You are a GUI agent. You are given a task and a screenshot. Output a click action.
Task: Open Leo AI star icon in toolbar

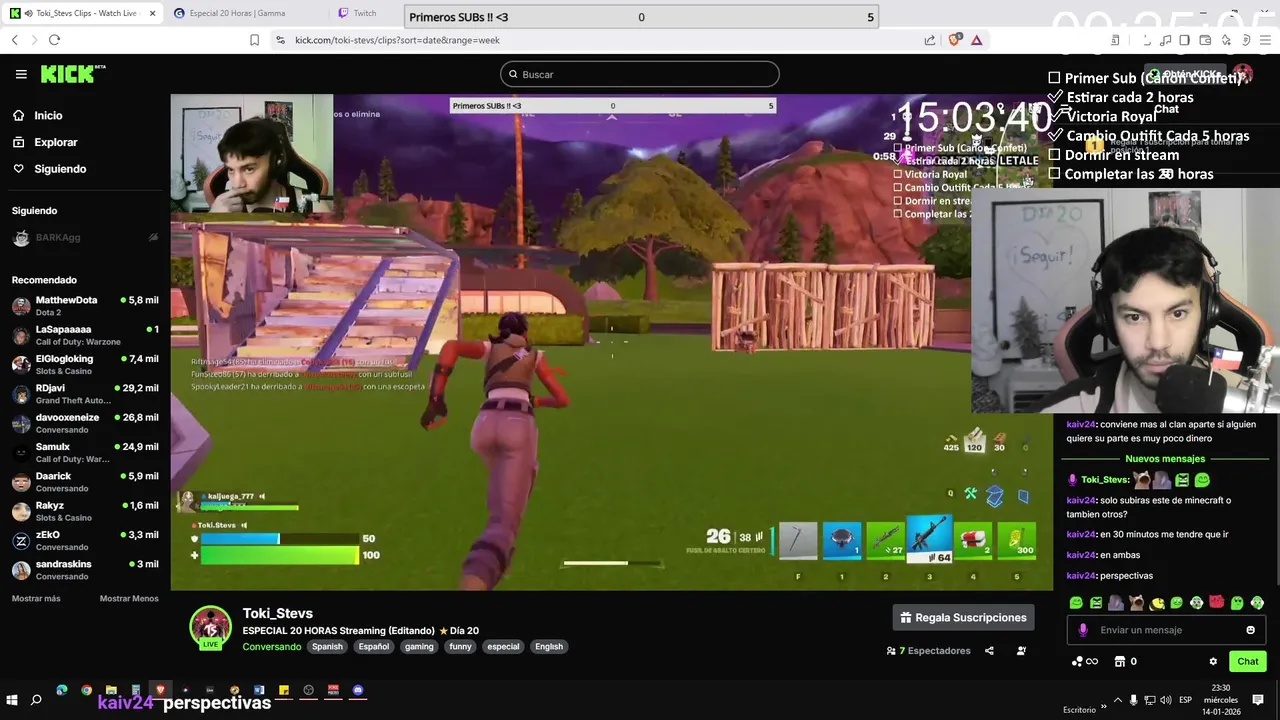click(1225, 40)
